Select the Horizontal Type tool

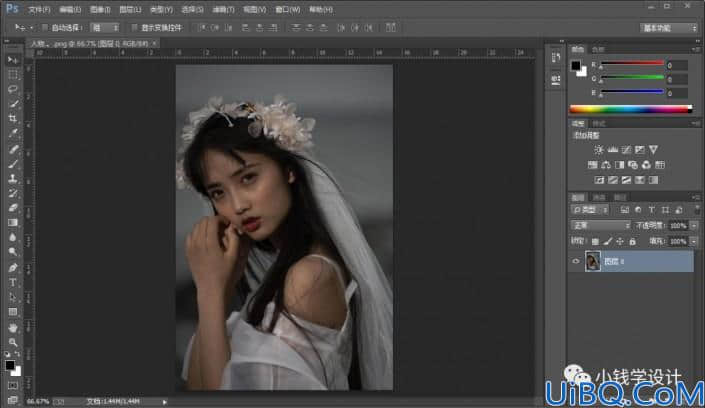pyautogui.click(x=13, y=282)
